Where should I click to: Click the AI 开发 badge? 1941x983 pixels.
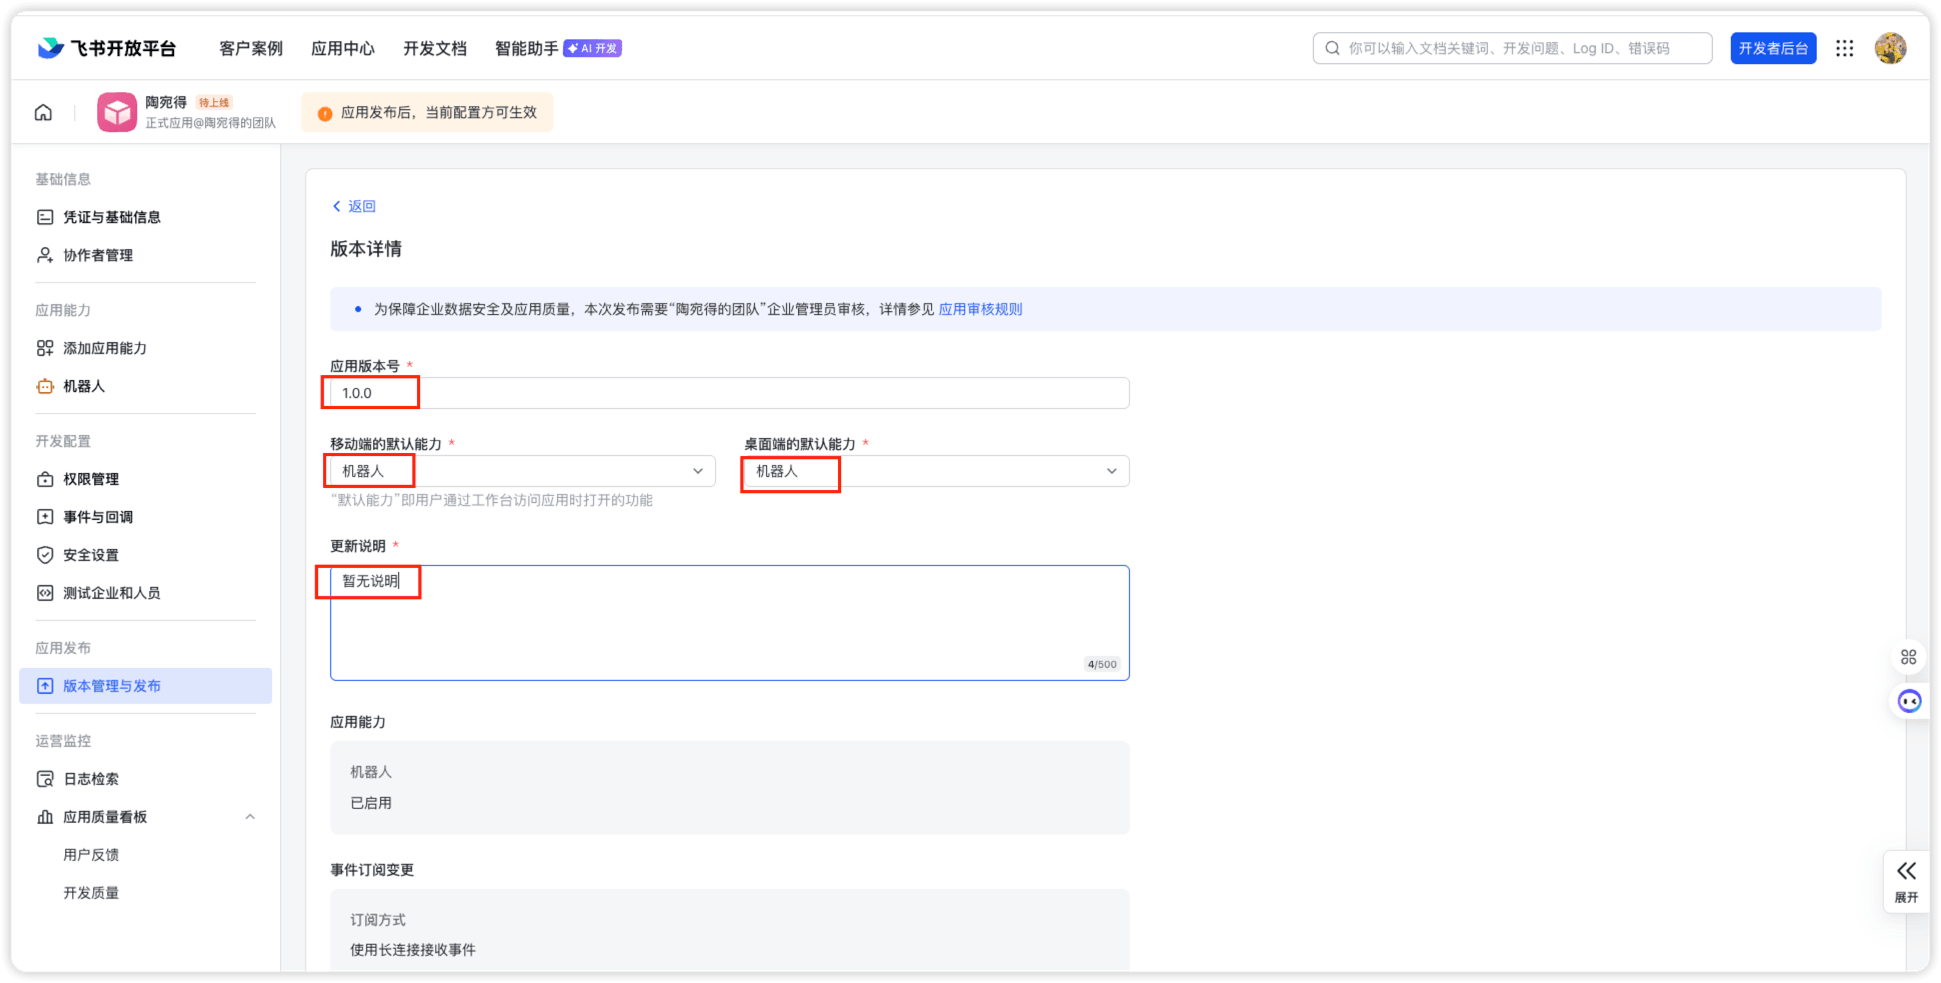point(593,48)
